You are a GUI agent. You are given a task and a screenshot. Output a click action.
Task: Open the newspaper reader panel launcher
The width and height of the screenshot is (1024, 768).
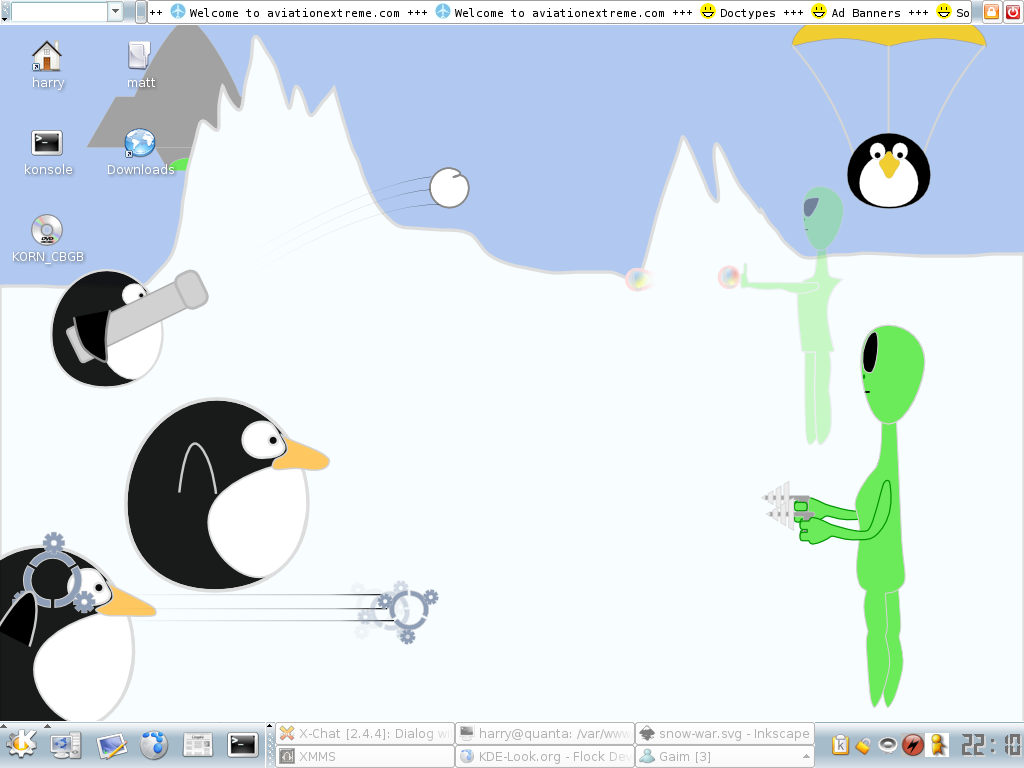pos(198,745)
